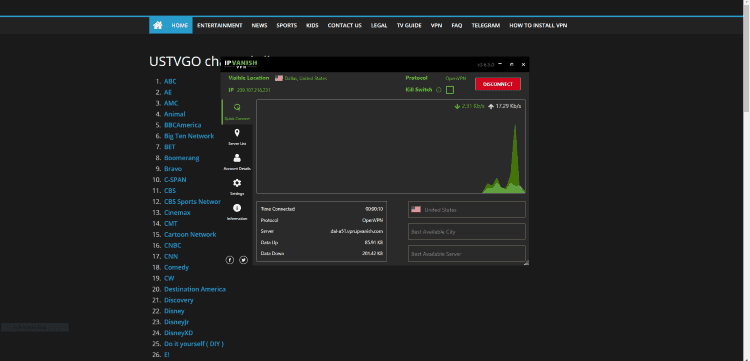The width and height of the screenshot is (750, 361).
Task: Open the CMT channel link
Action: (171, 224)
